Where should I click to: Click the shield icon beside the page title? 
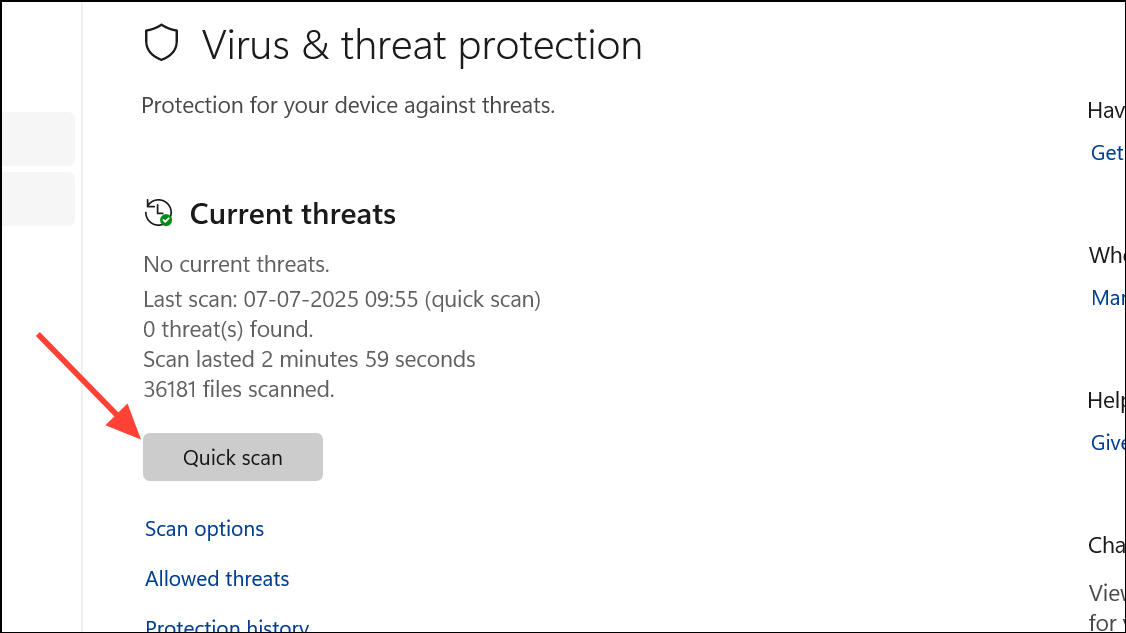click(161, 45)
